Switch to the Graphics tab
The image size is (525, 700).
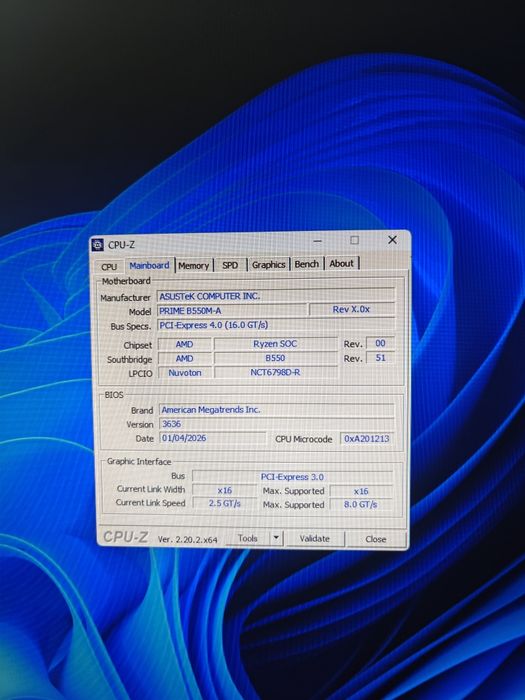point(268,265)
